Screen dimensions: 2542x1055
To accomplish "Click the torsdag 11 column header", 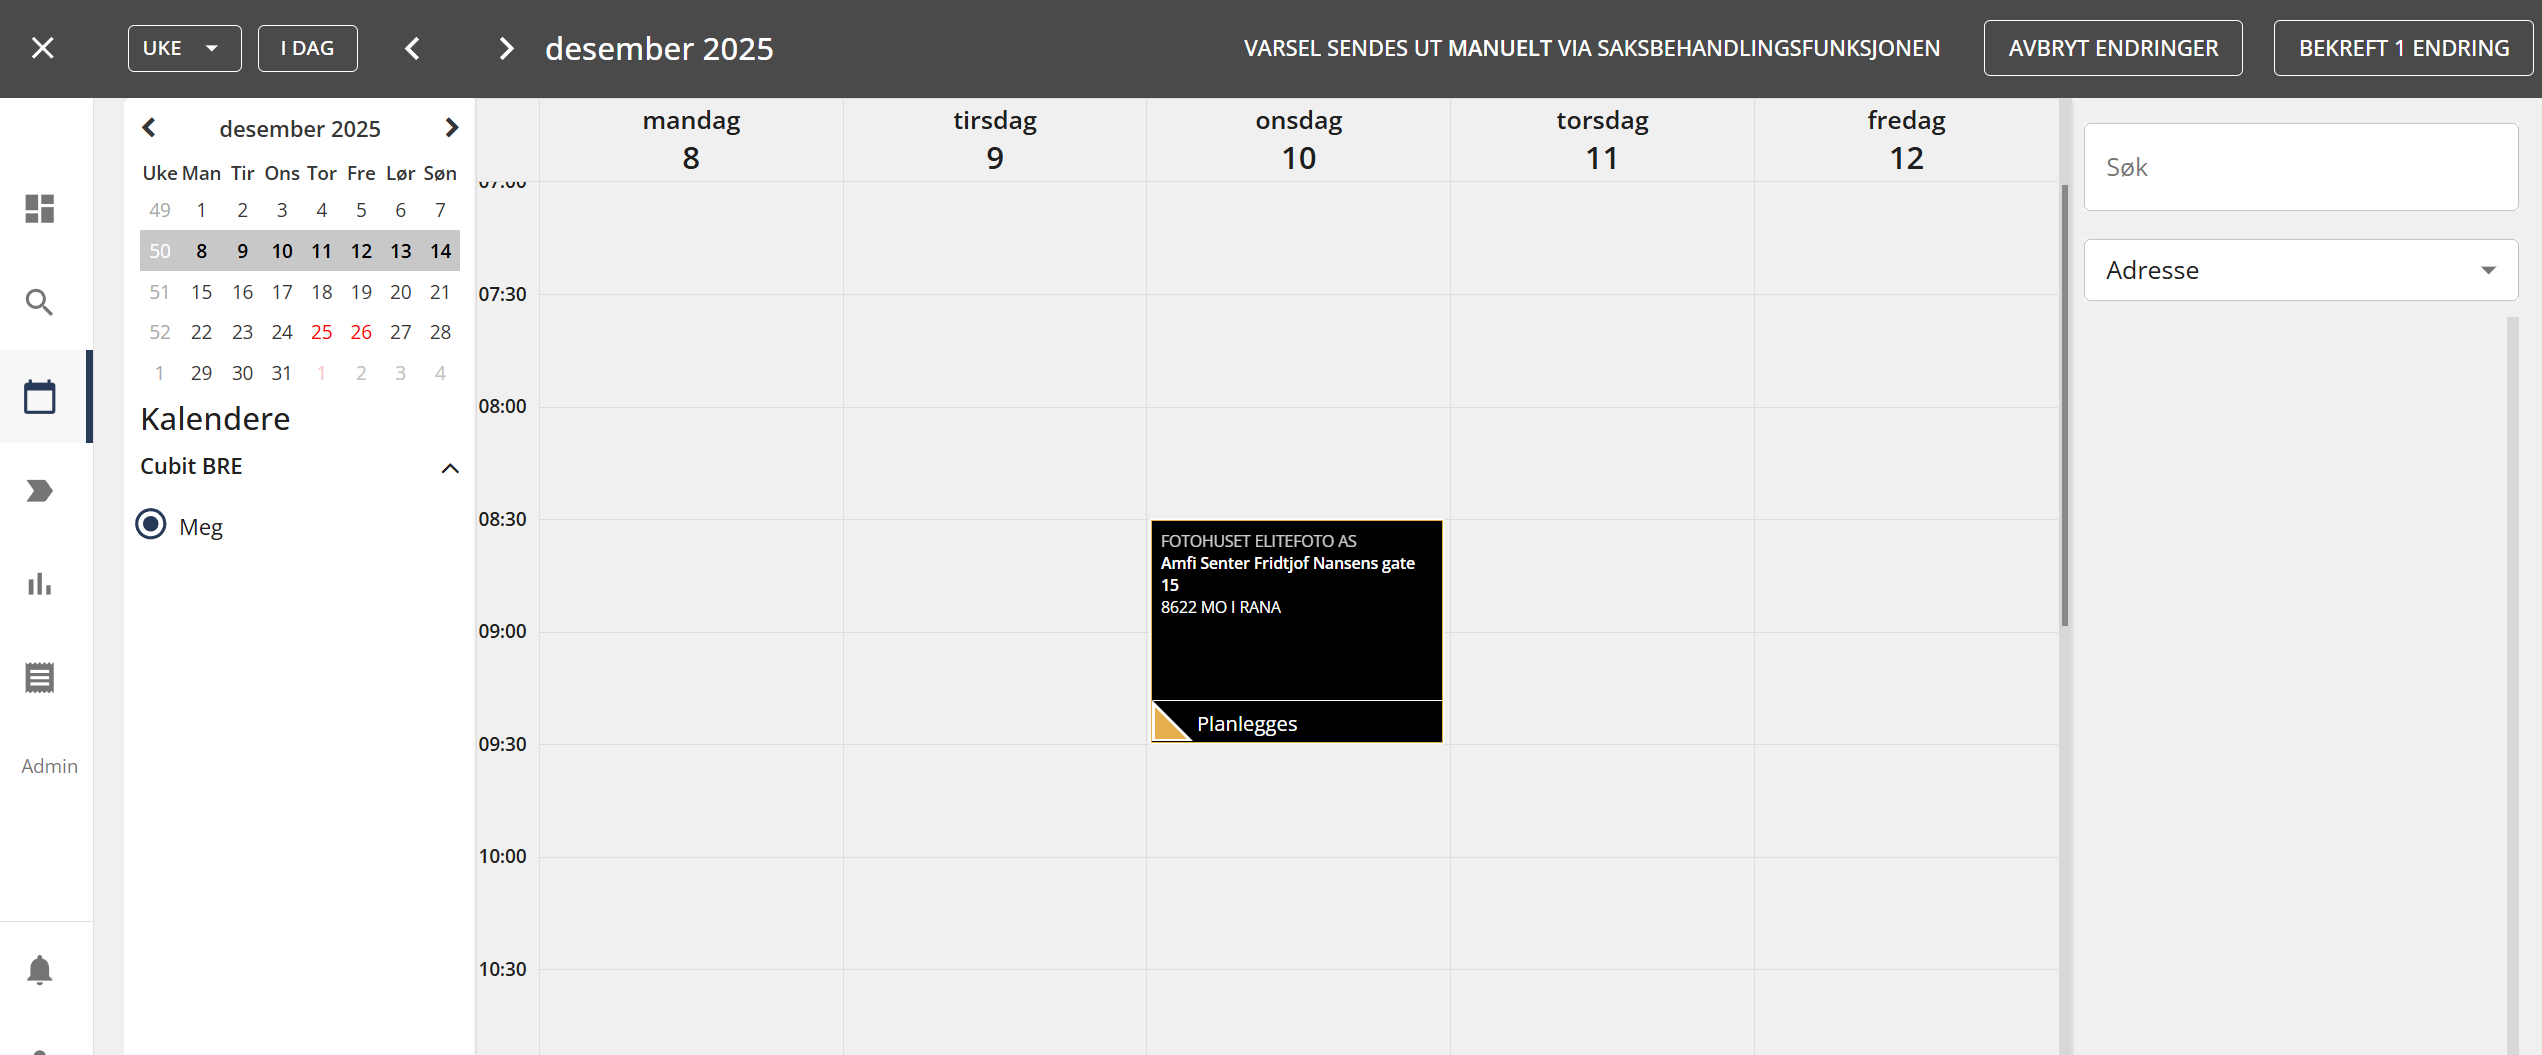I will [x=1602, y=140].
